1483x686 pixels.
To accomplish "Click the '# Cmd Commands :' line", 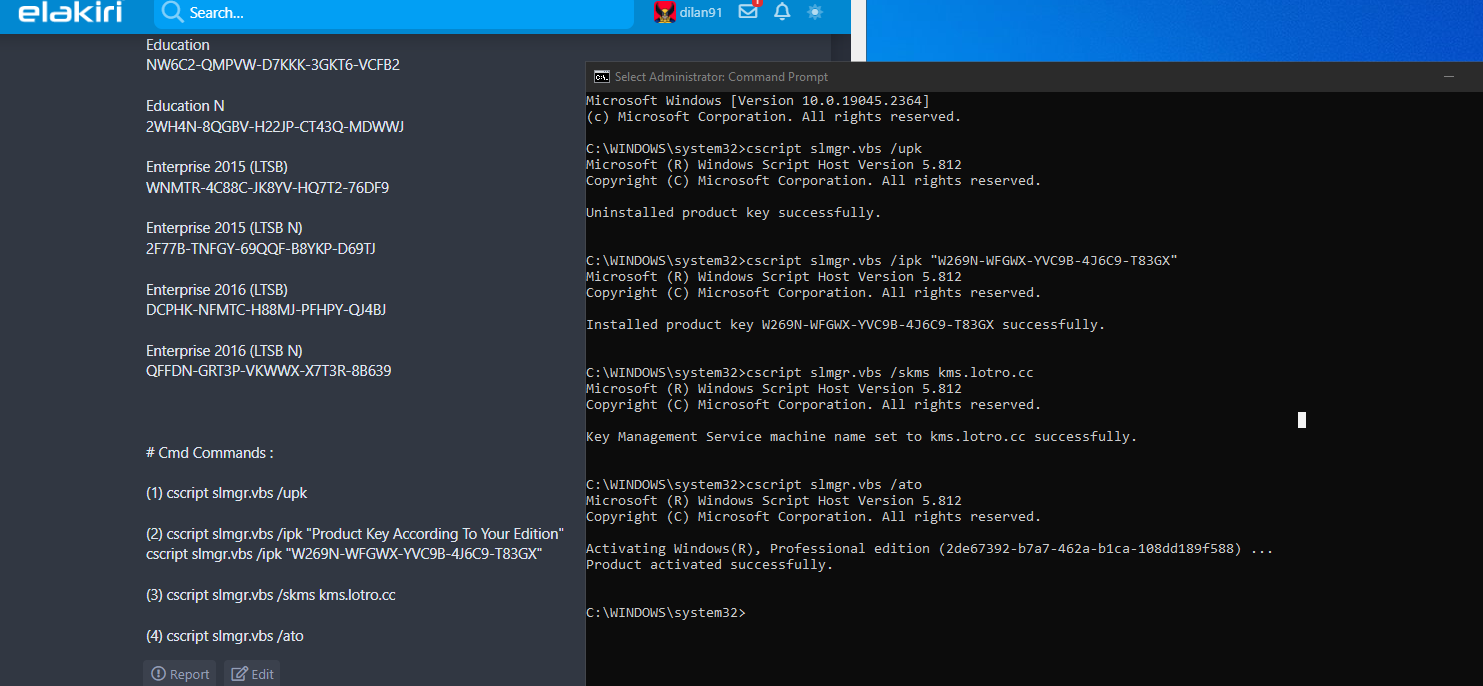I will tap(210, 453).
